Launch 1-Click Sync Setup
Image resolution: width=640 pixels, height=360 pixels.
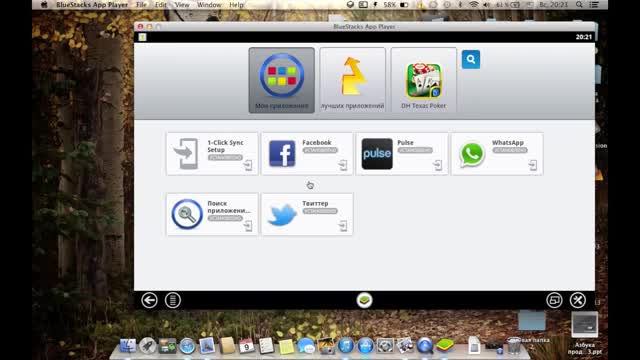tap(212, 154)
